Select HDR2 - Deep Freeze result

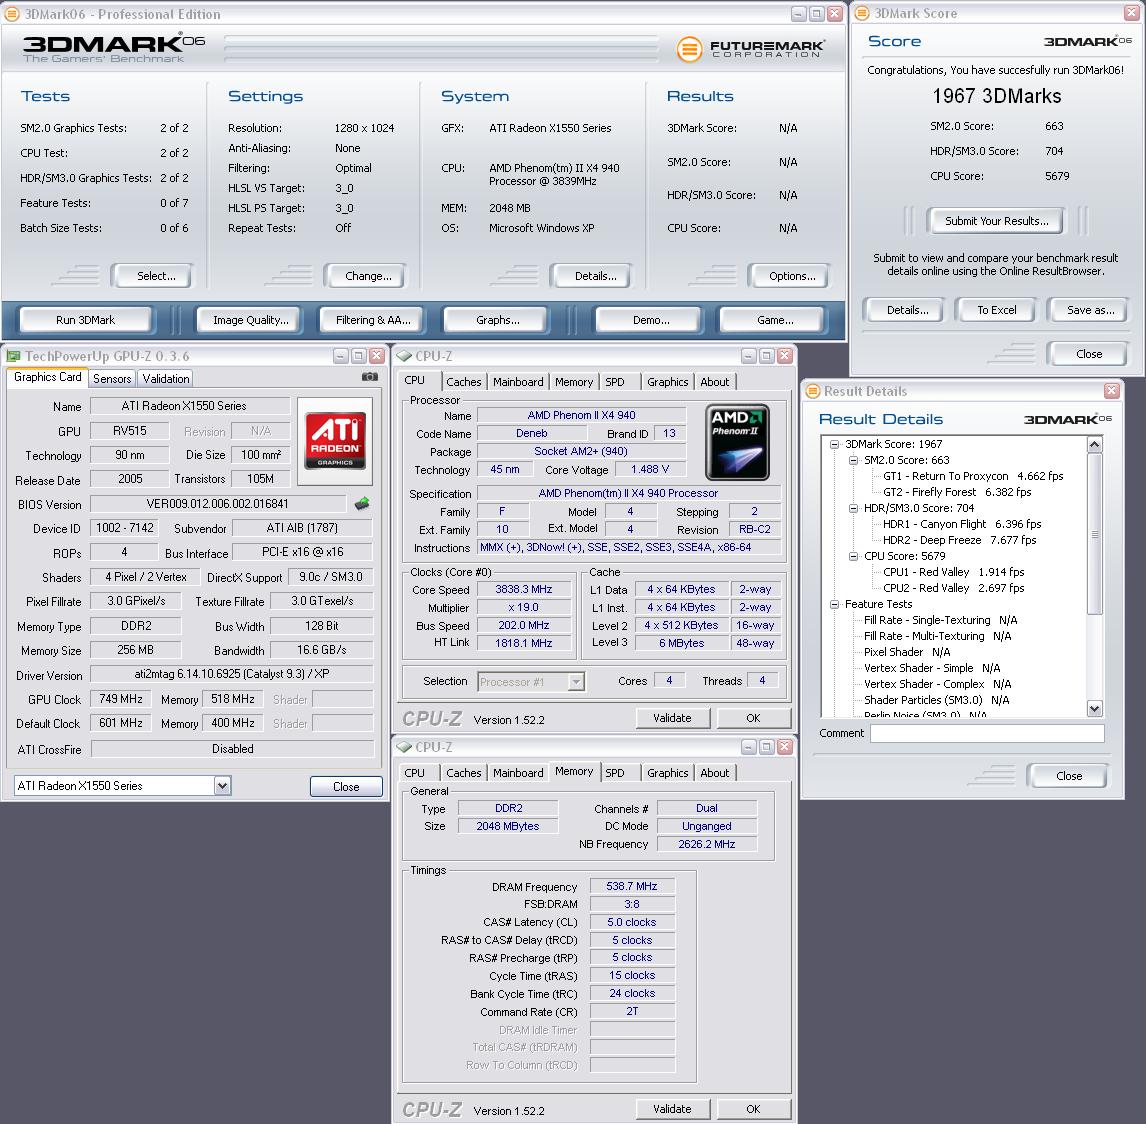pos(959,541)
